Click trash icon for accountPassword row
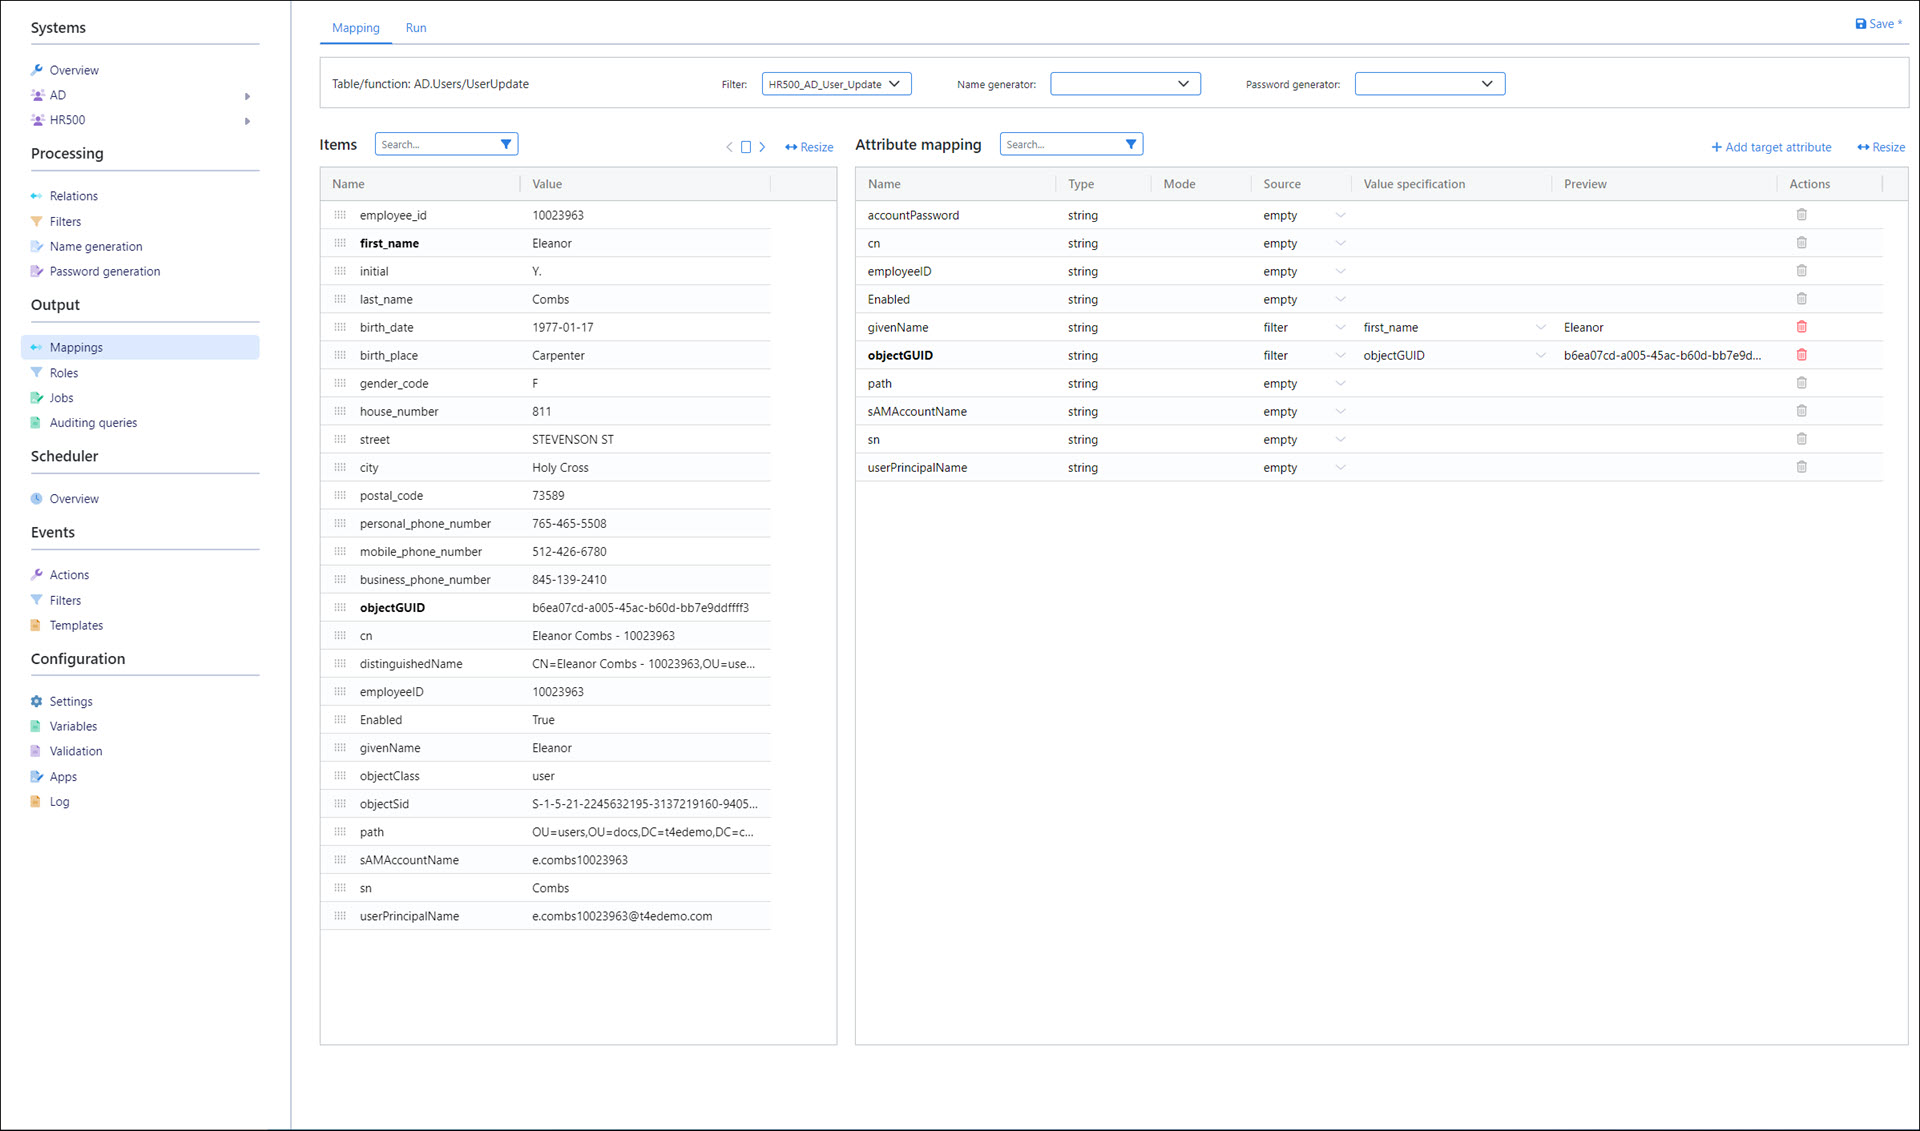This screenshot has width=1920, height=1131. [x=1801, y=215]
